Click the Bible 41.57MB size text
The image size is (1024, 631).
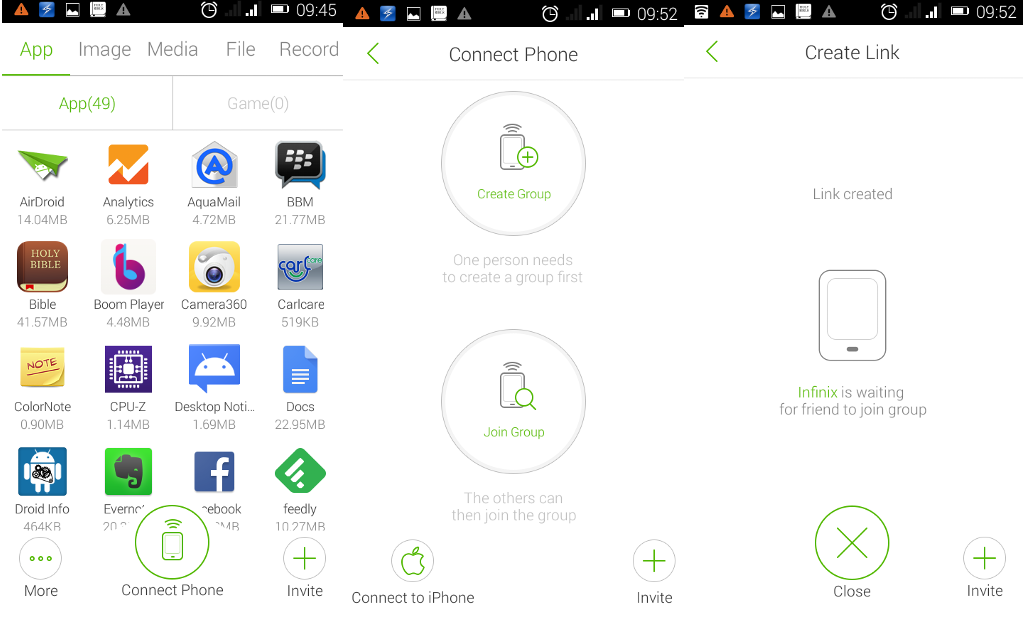42,322
